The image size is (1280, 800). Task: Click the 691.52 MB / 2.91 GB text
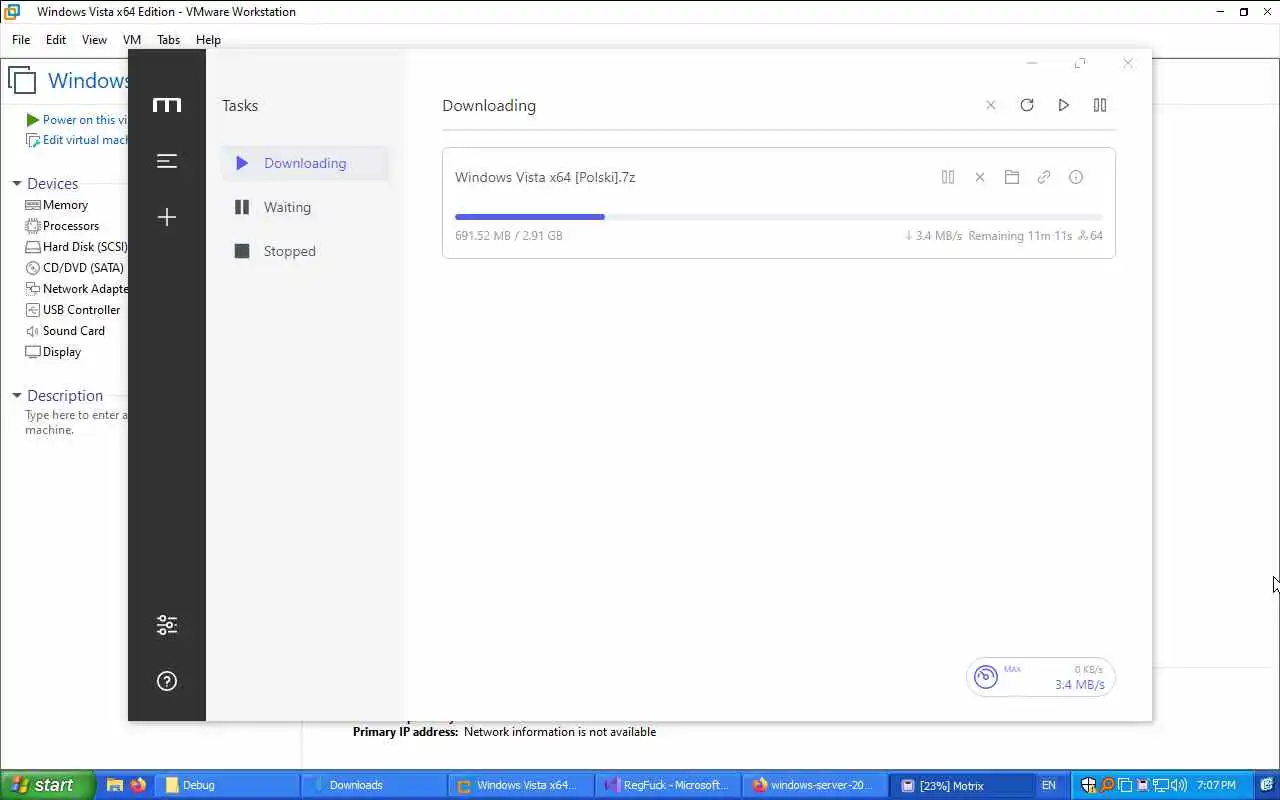(508, 236)
